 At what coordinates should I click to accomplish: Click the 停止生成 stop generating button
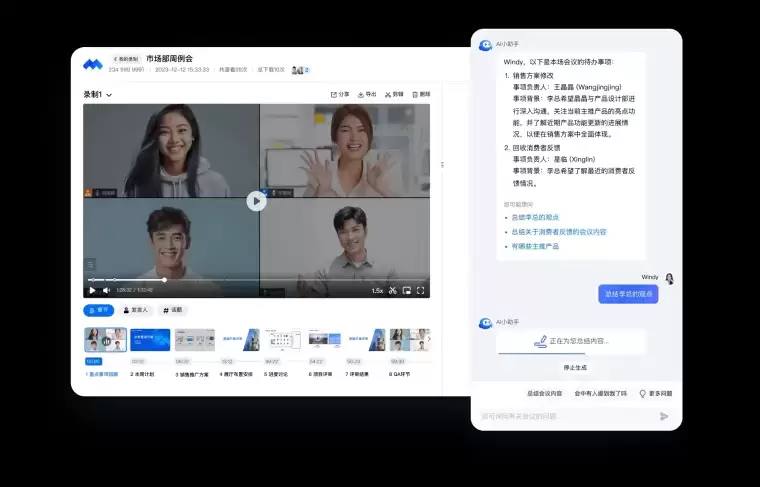tap(574, 367)
